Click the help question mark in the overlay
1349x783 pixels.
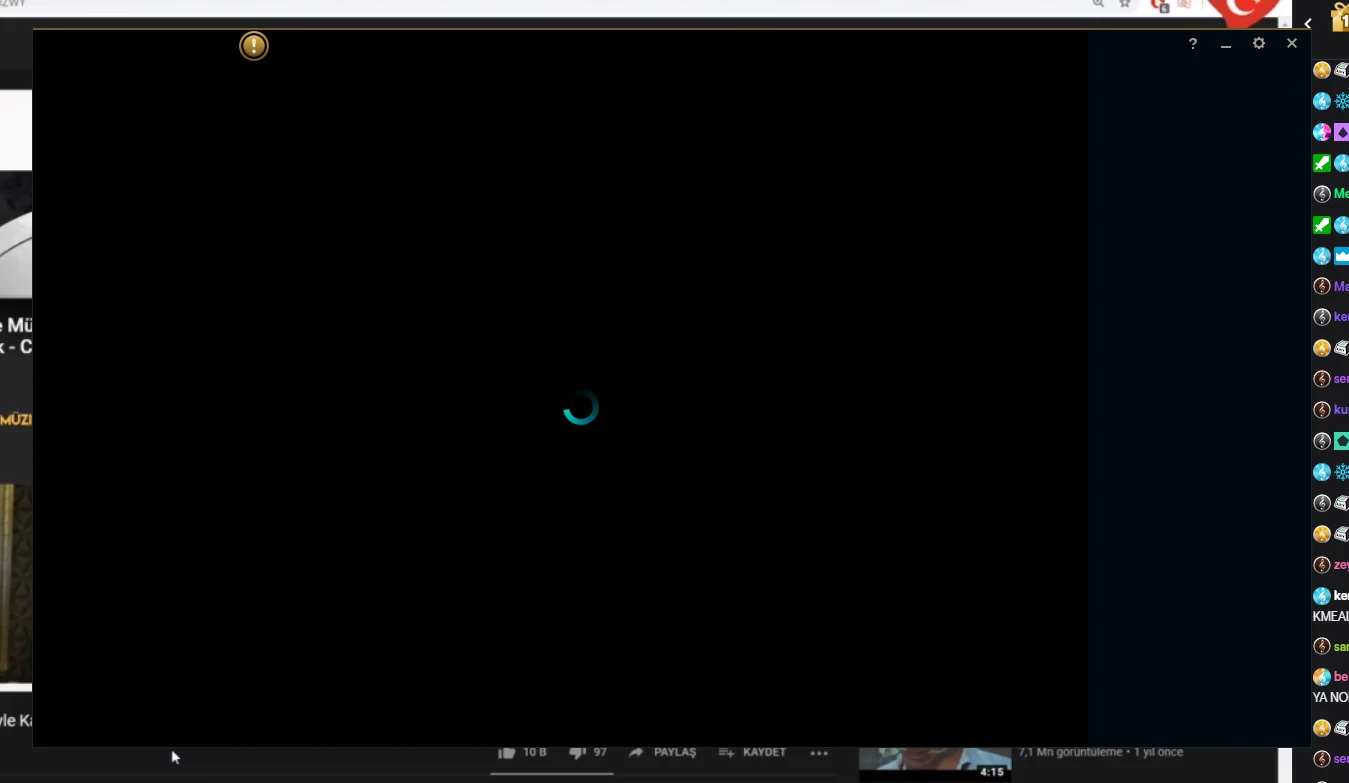pyautogui.click(x=1192, y=44)
